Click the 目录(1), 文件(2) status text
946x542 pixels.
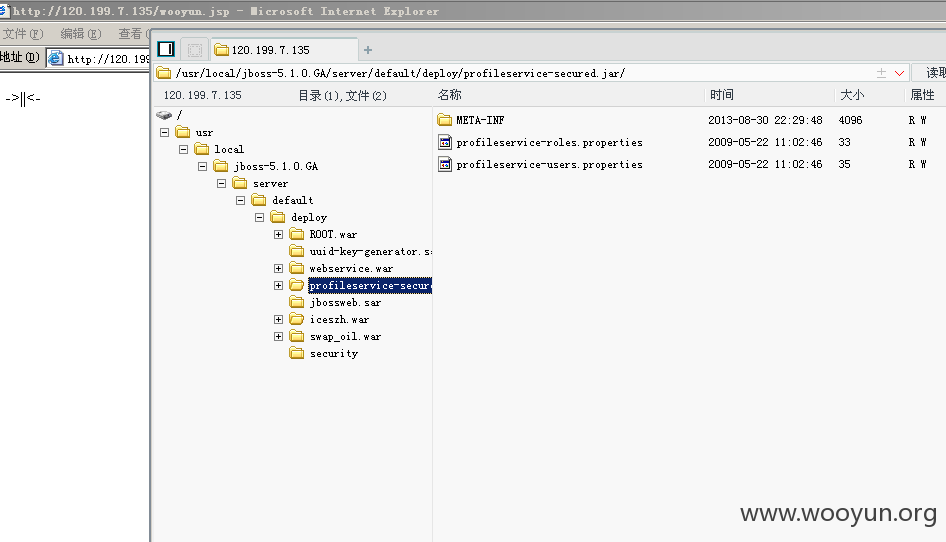[x=342, y=95]
